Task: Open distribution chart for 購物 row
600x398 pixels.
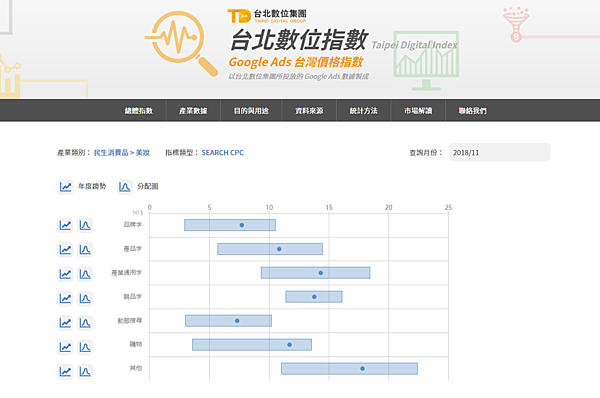Action: click(x=85, y=347)
